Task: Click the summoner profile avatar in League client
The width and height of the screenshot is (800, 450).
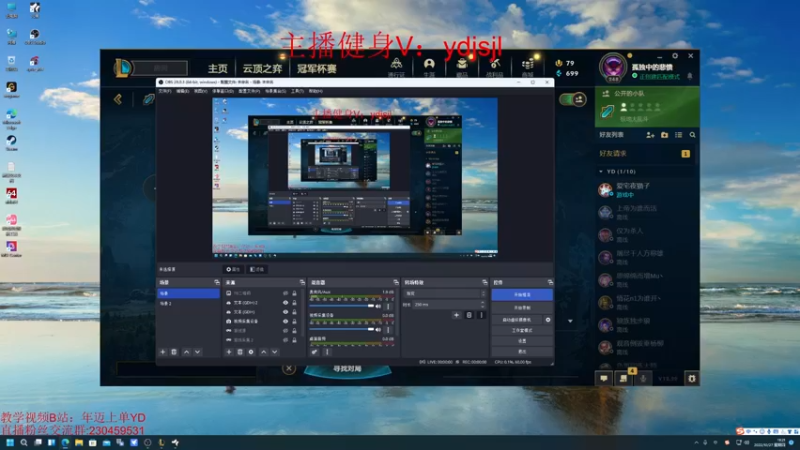Action: click(613, 67)
